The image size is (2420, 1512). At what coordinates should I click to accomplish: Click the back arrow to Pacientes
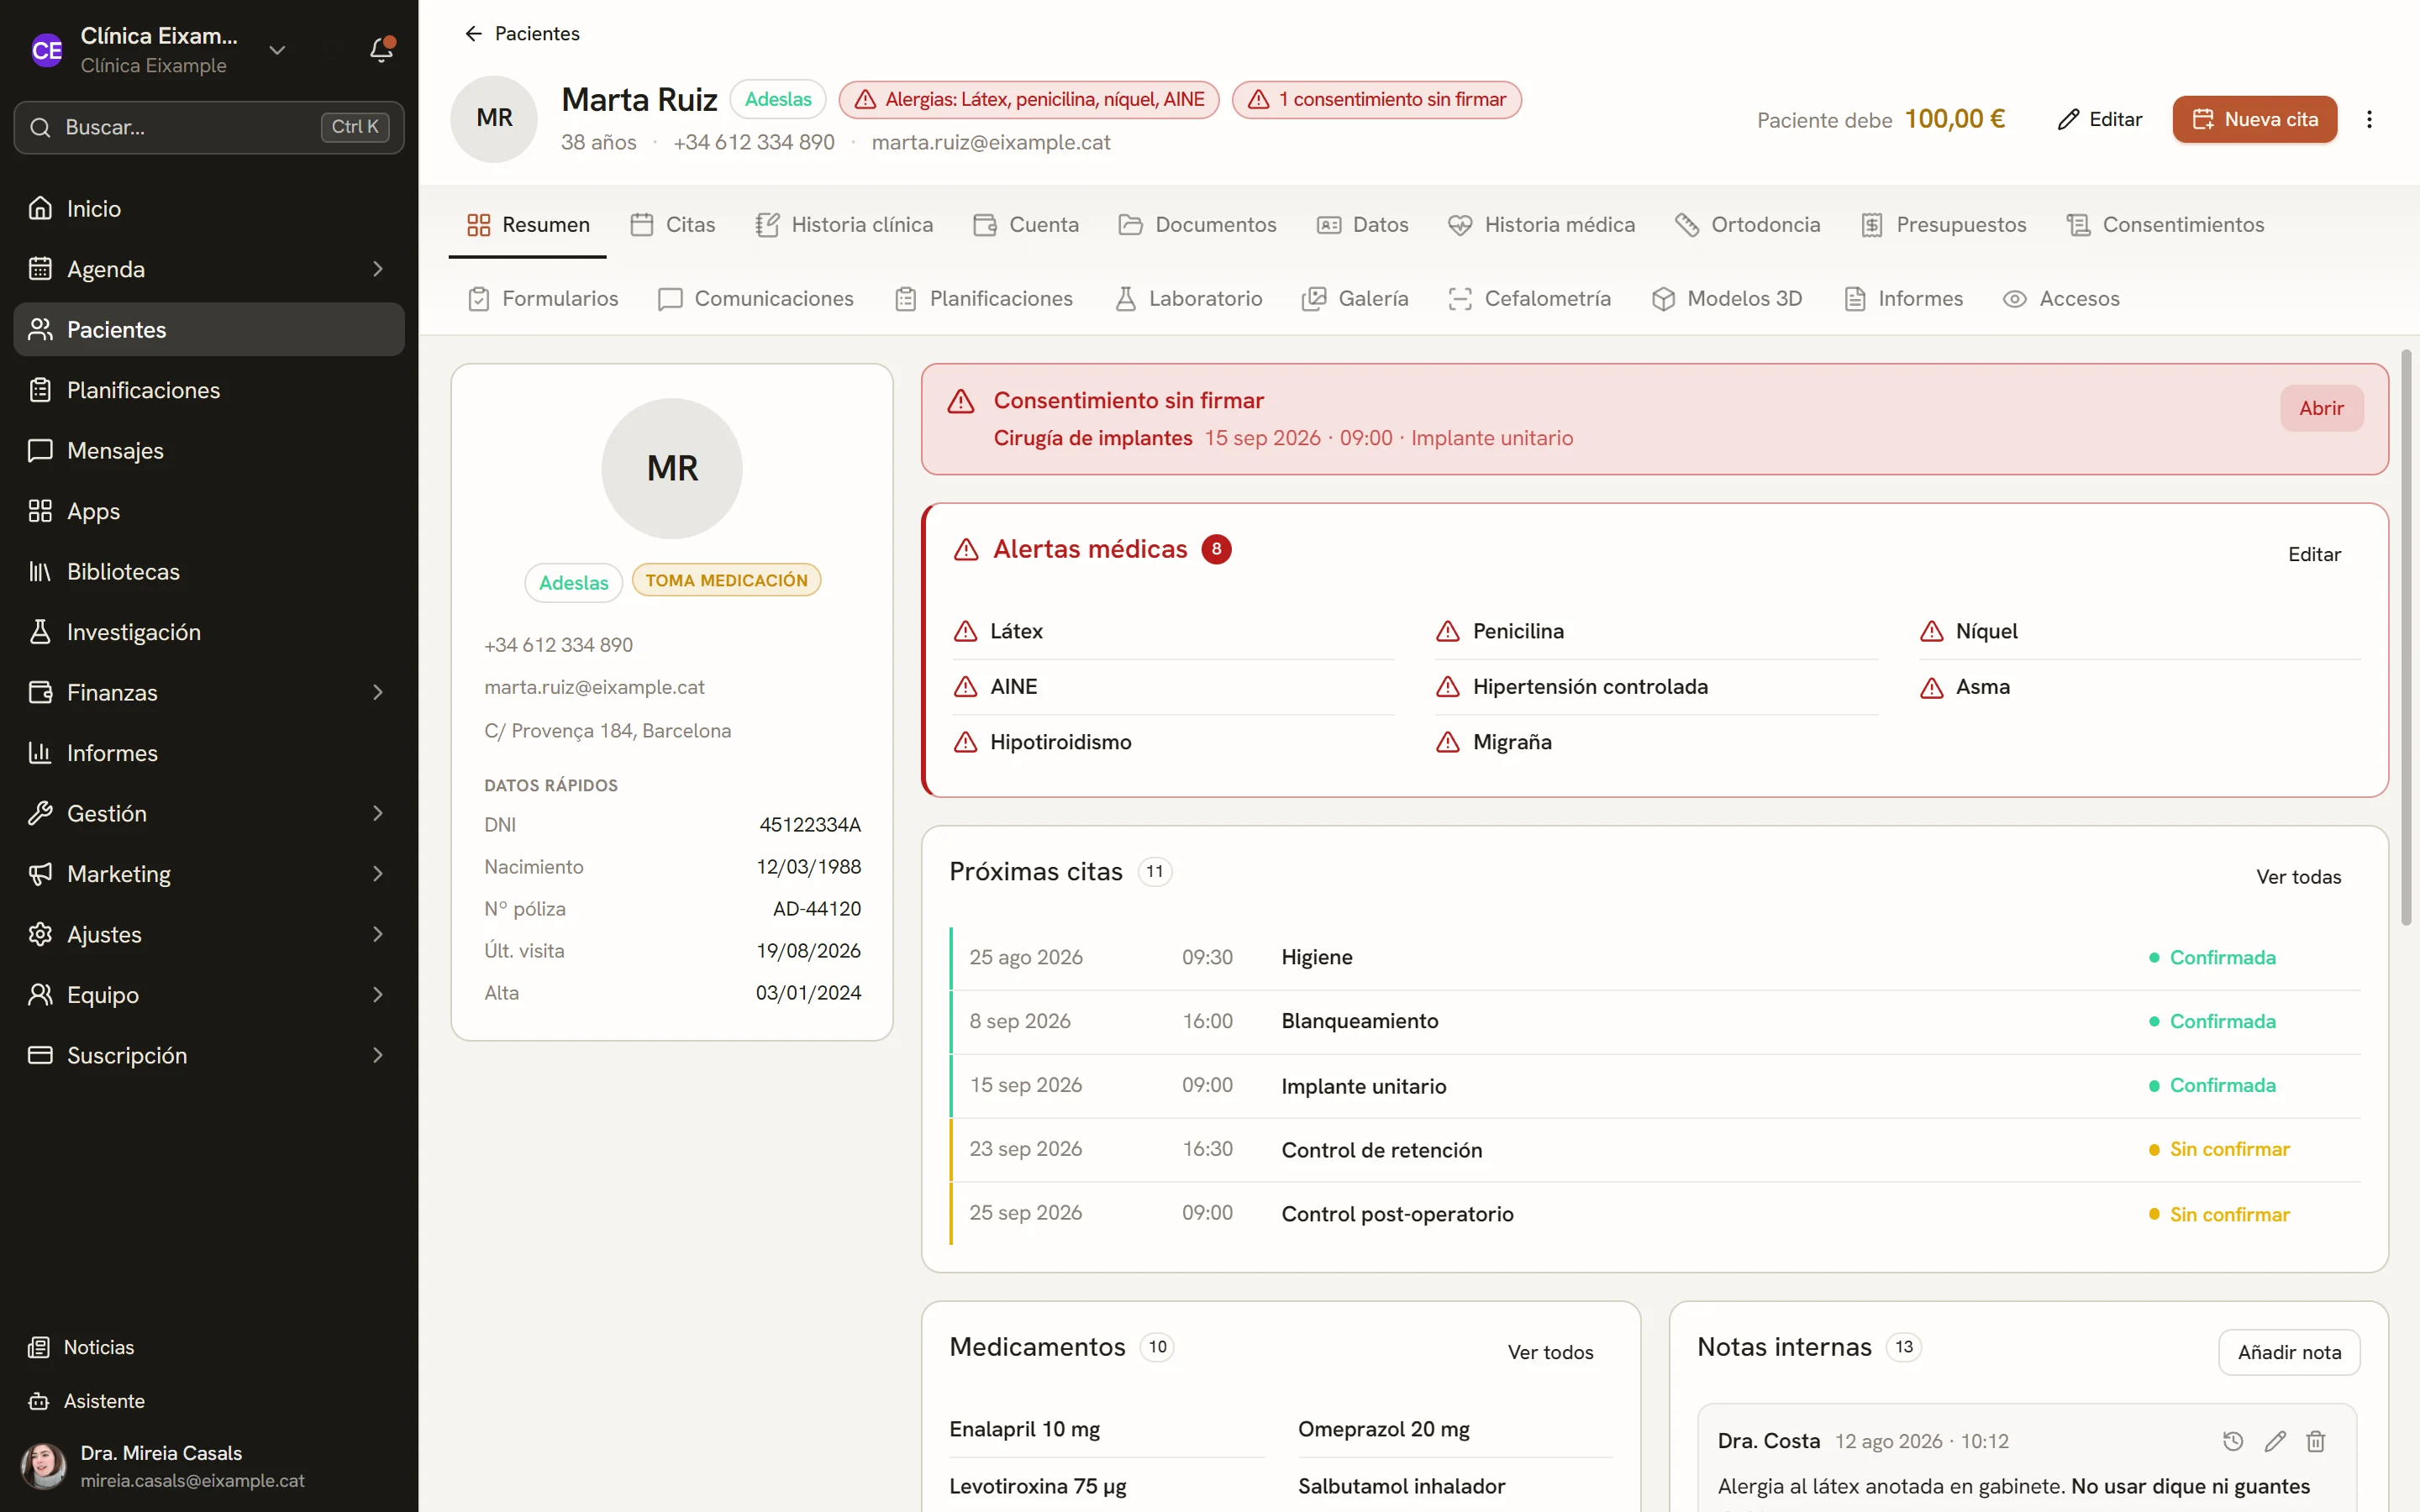pyautogui.click(x=473, y=34)
